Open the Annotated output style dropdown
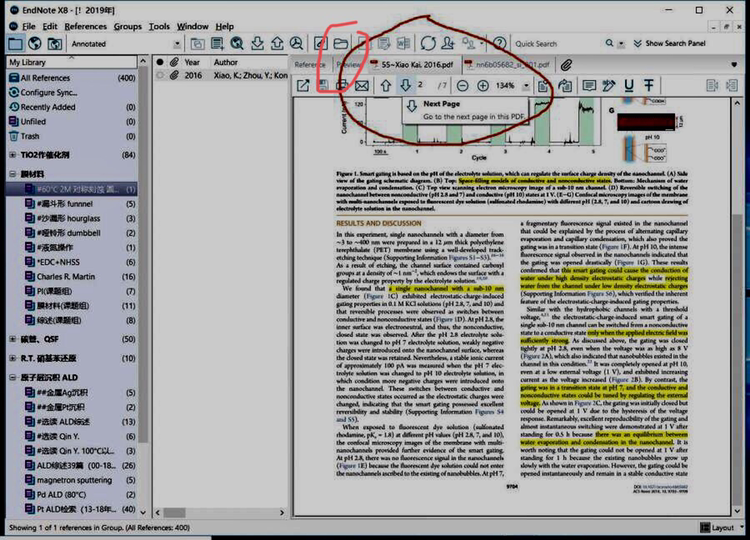This screenshot has height=540, width=750. (x=177, y=44)
